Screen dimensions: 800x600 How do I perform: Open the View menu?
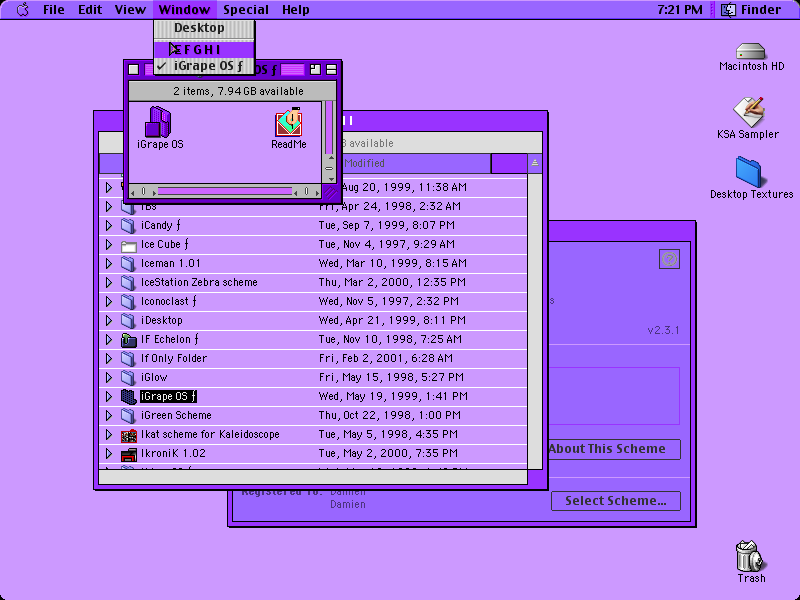pyautogui.click(x=130, y=10)
